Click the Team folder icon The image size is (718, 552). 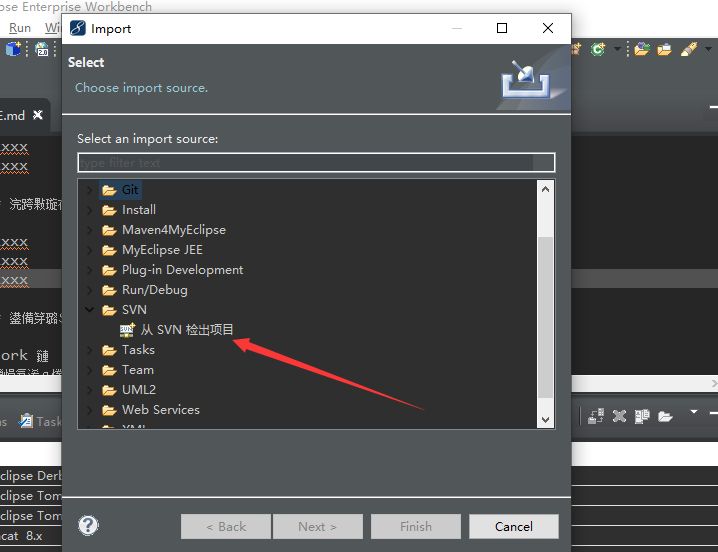click(109, 371)
